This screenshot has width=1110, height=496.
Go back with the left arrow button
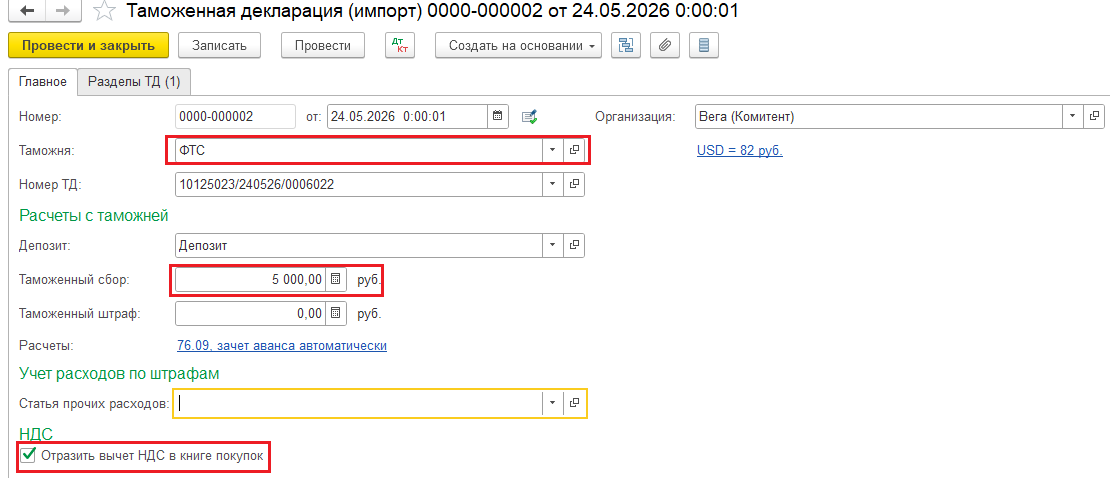pos(28,11)
